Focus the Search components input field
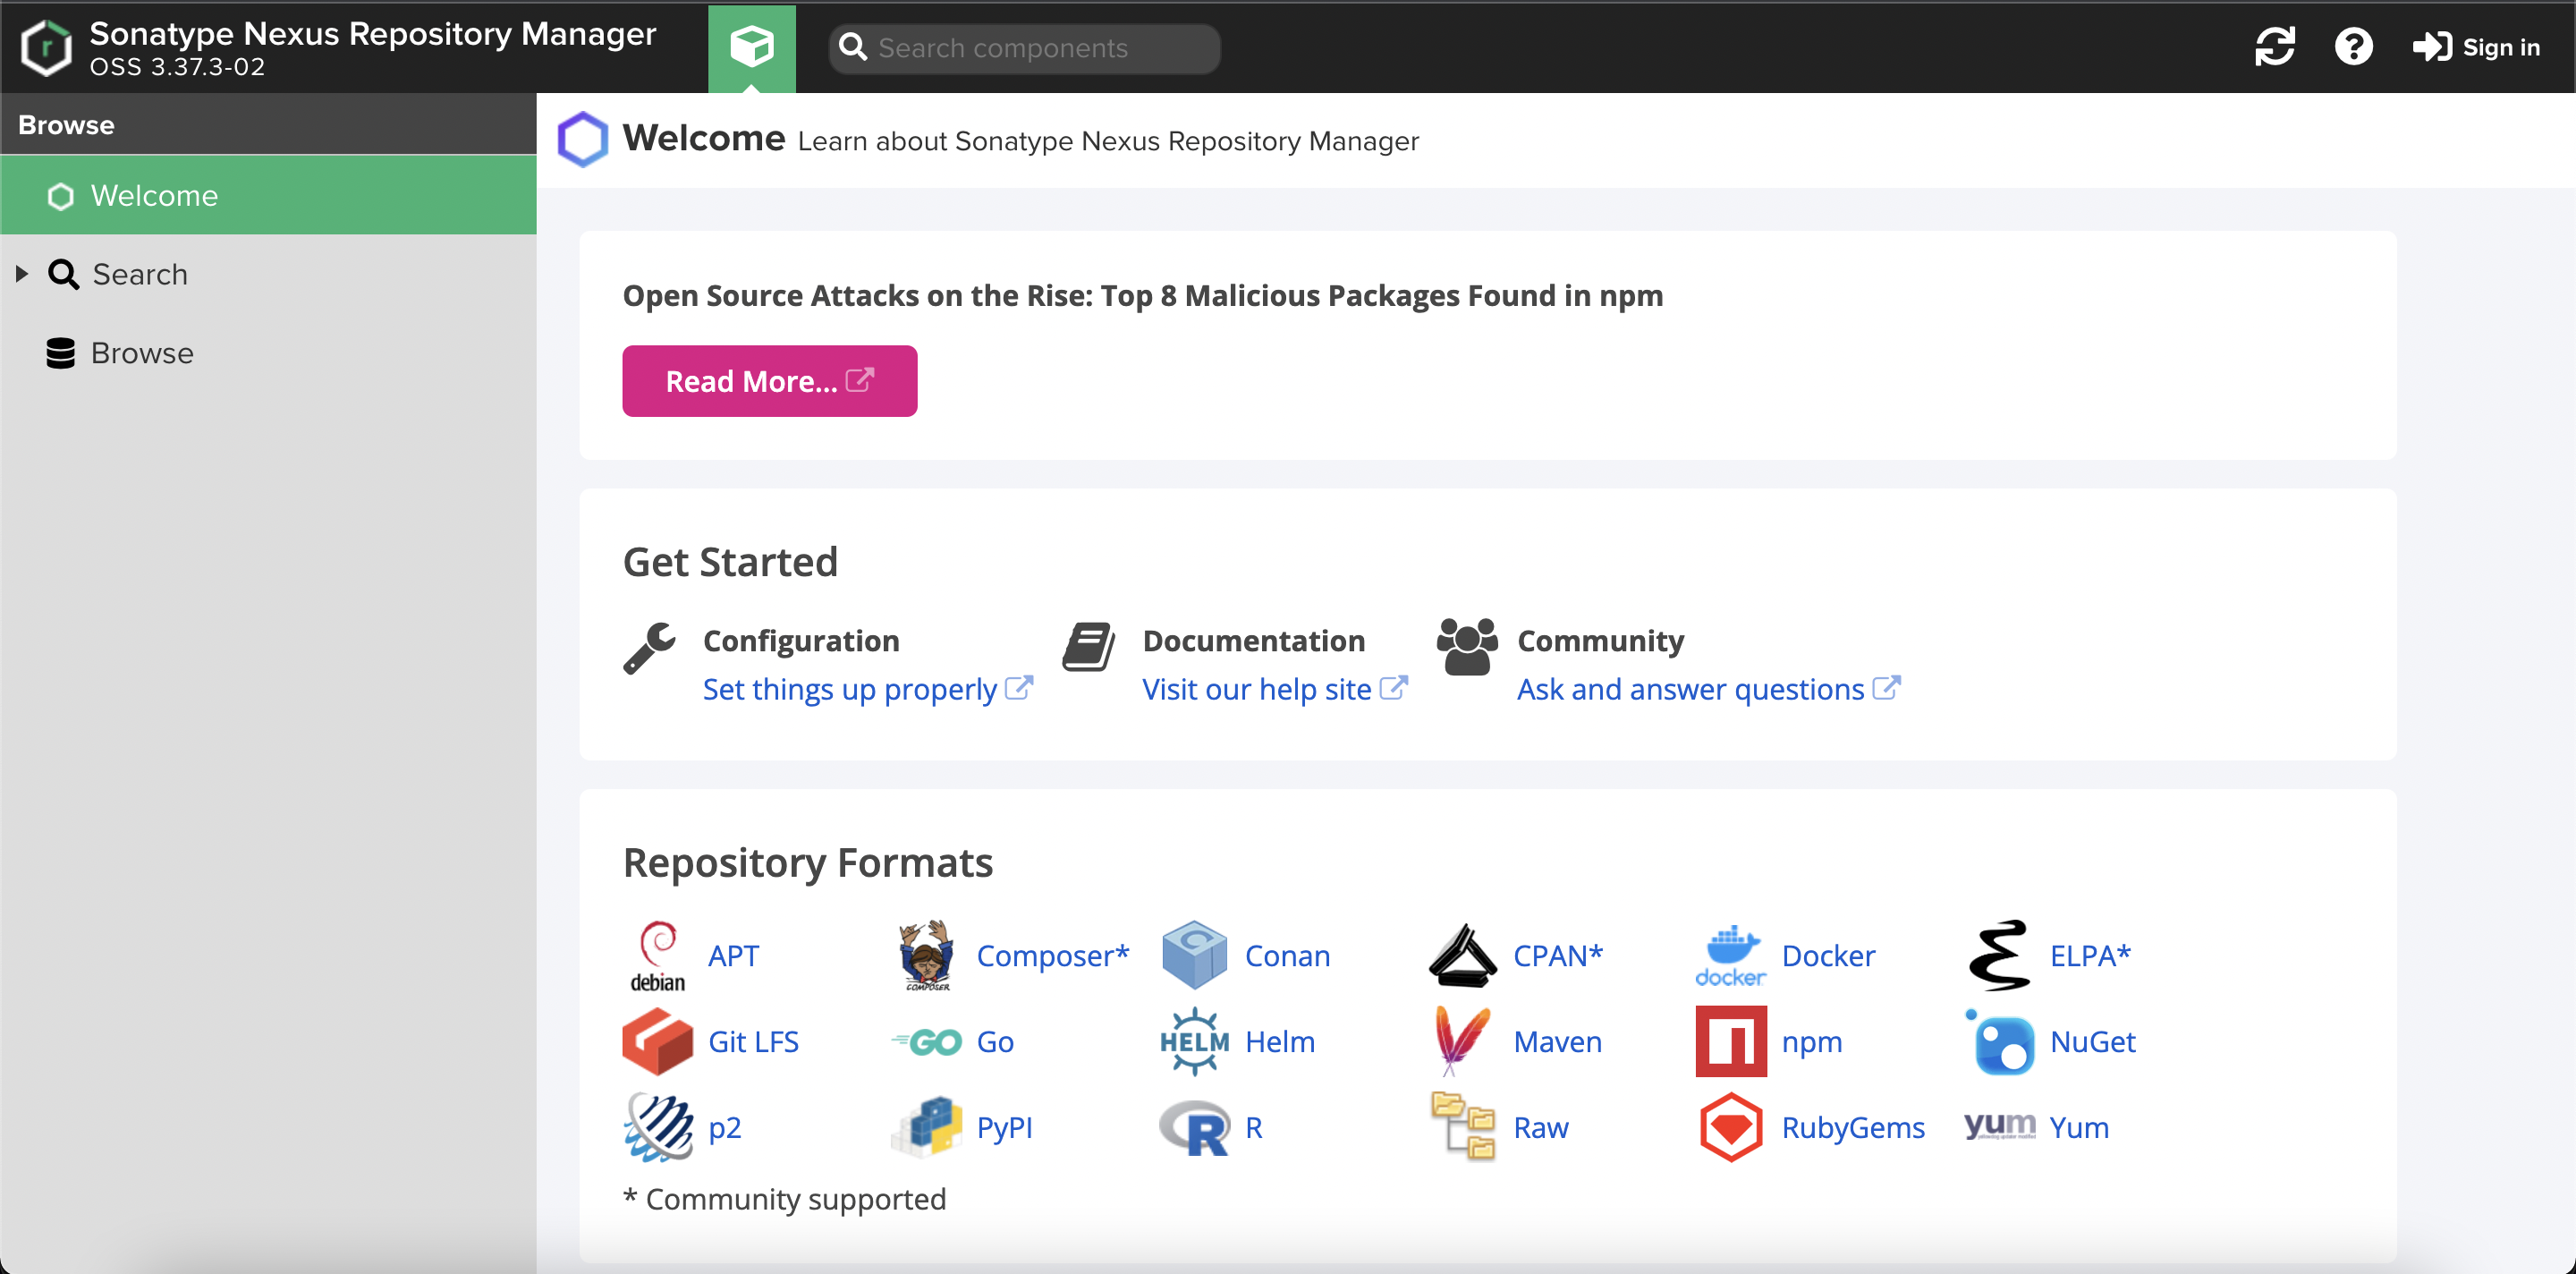This screenshot has height=1274, width=2576. pyautogui.click(x=1040, y=48)
